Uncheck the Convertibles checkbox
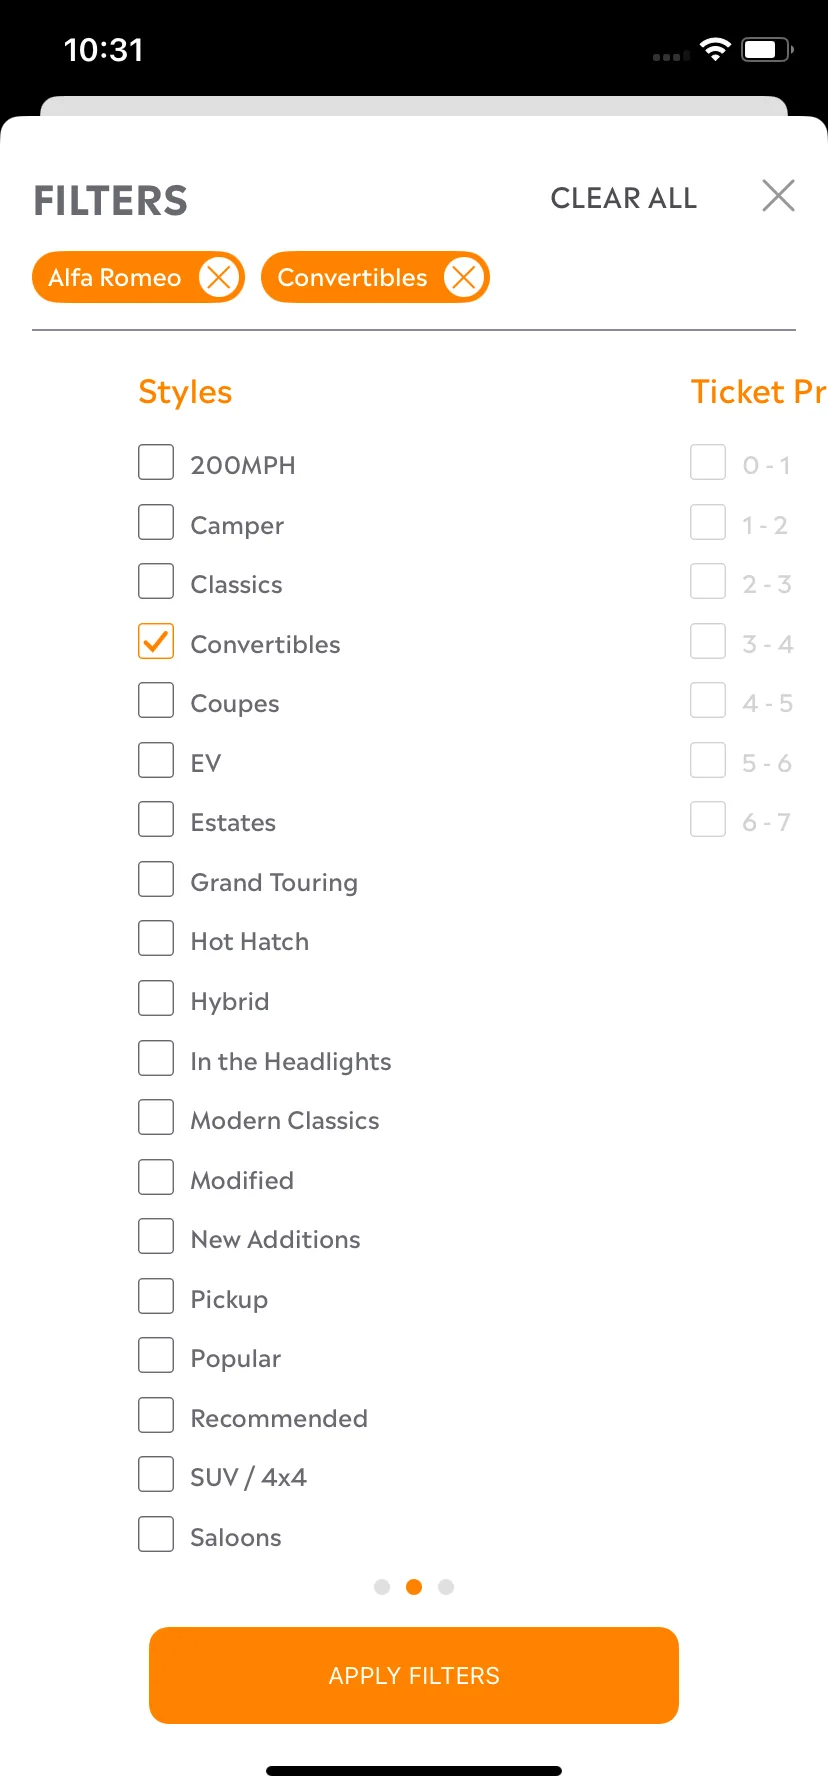 tap(156, 642)
